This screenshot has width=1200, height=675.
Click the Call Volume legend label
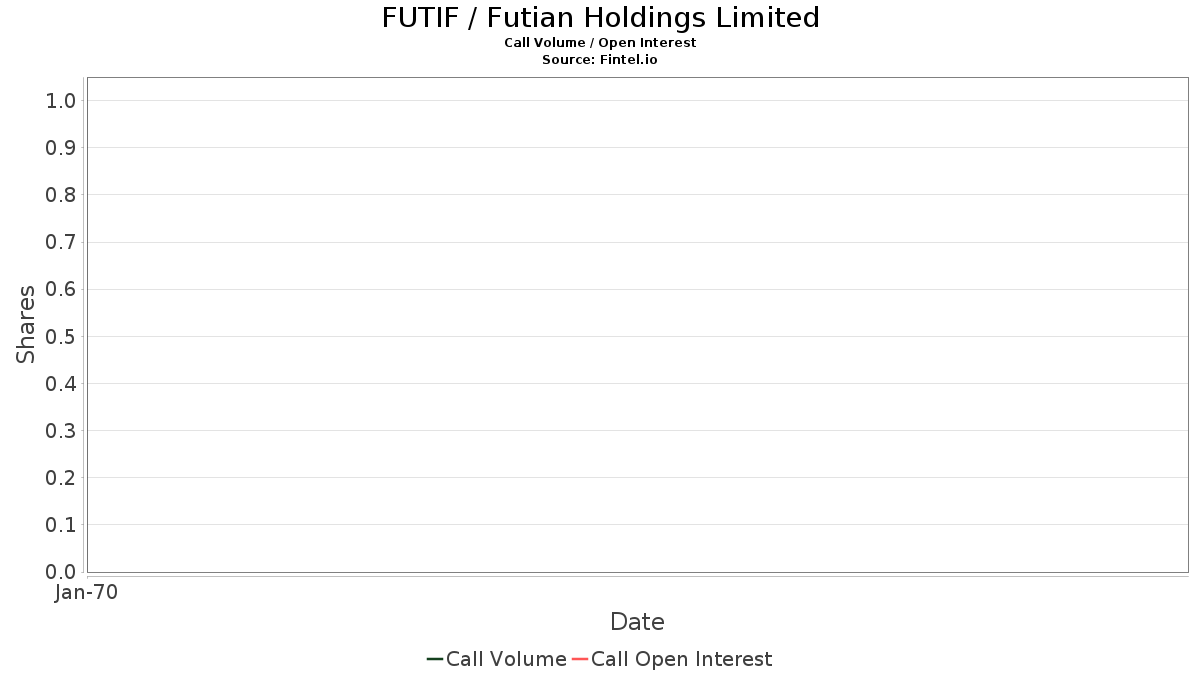tap(506, 659)
